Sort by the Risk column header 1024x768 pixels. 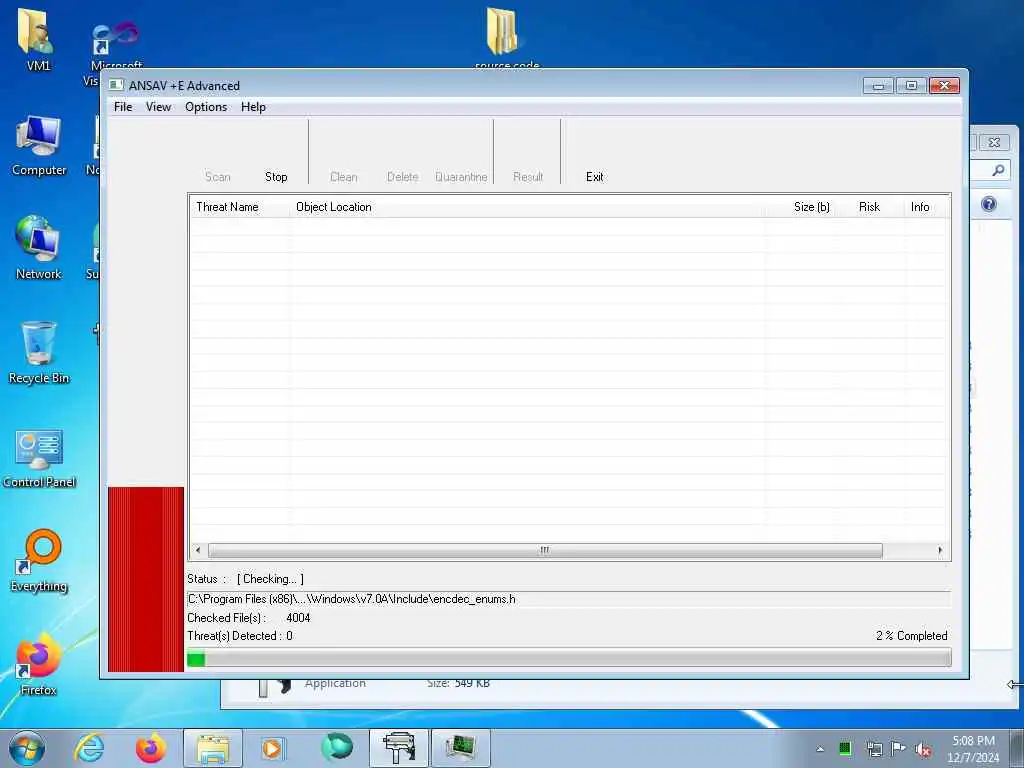click(870, 207)
